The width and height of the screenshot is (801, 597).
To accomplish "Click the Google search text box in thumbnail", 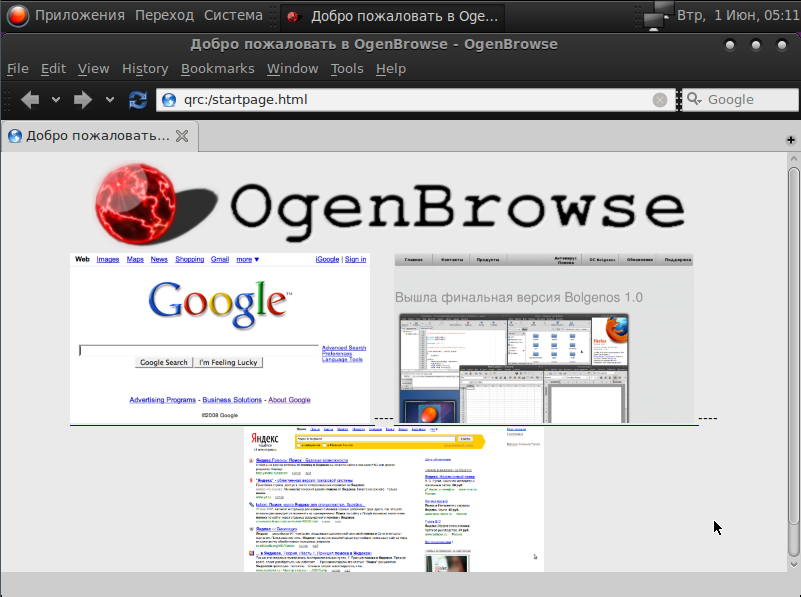I will coord(199,350).
